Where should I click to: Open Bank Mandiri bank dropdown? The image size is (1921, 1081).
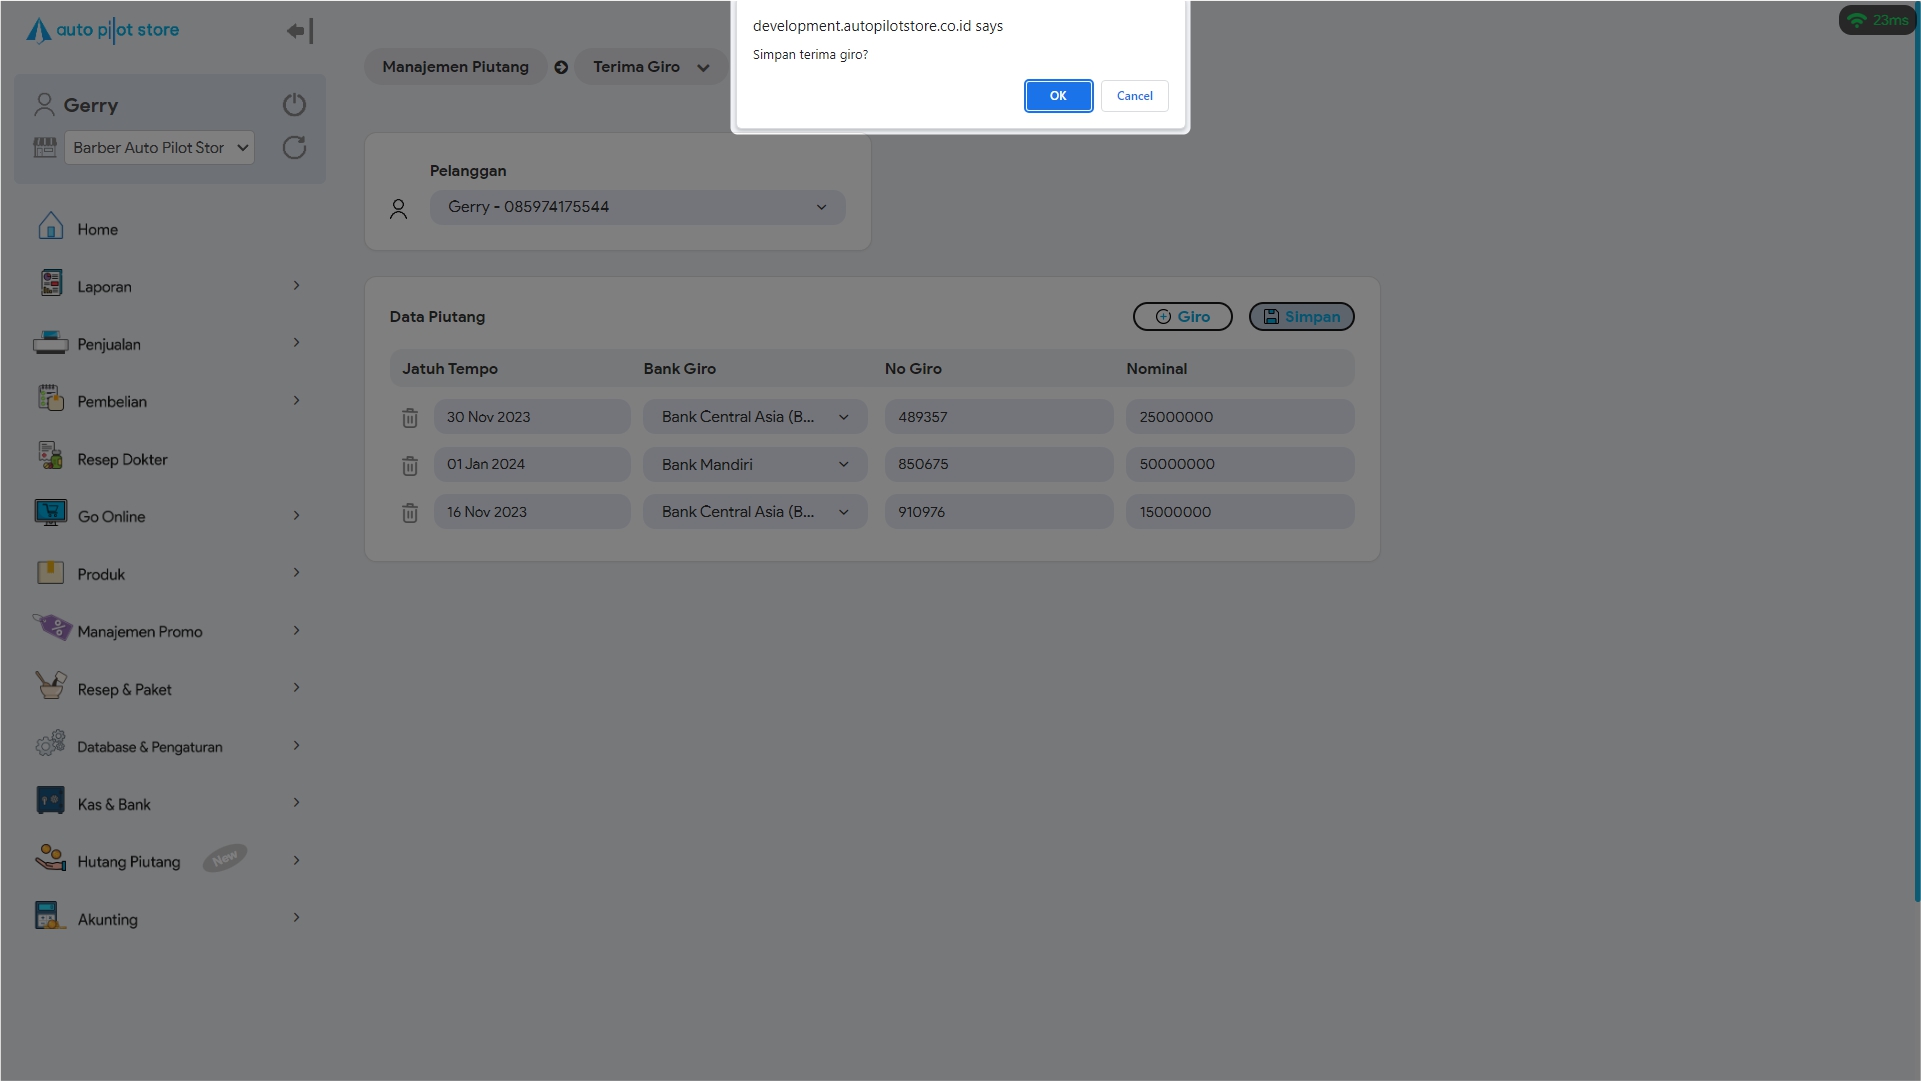coord(755,464)
